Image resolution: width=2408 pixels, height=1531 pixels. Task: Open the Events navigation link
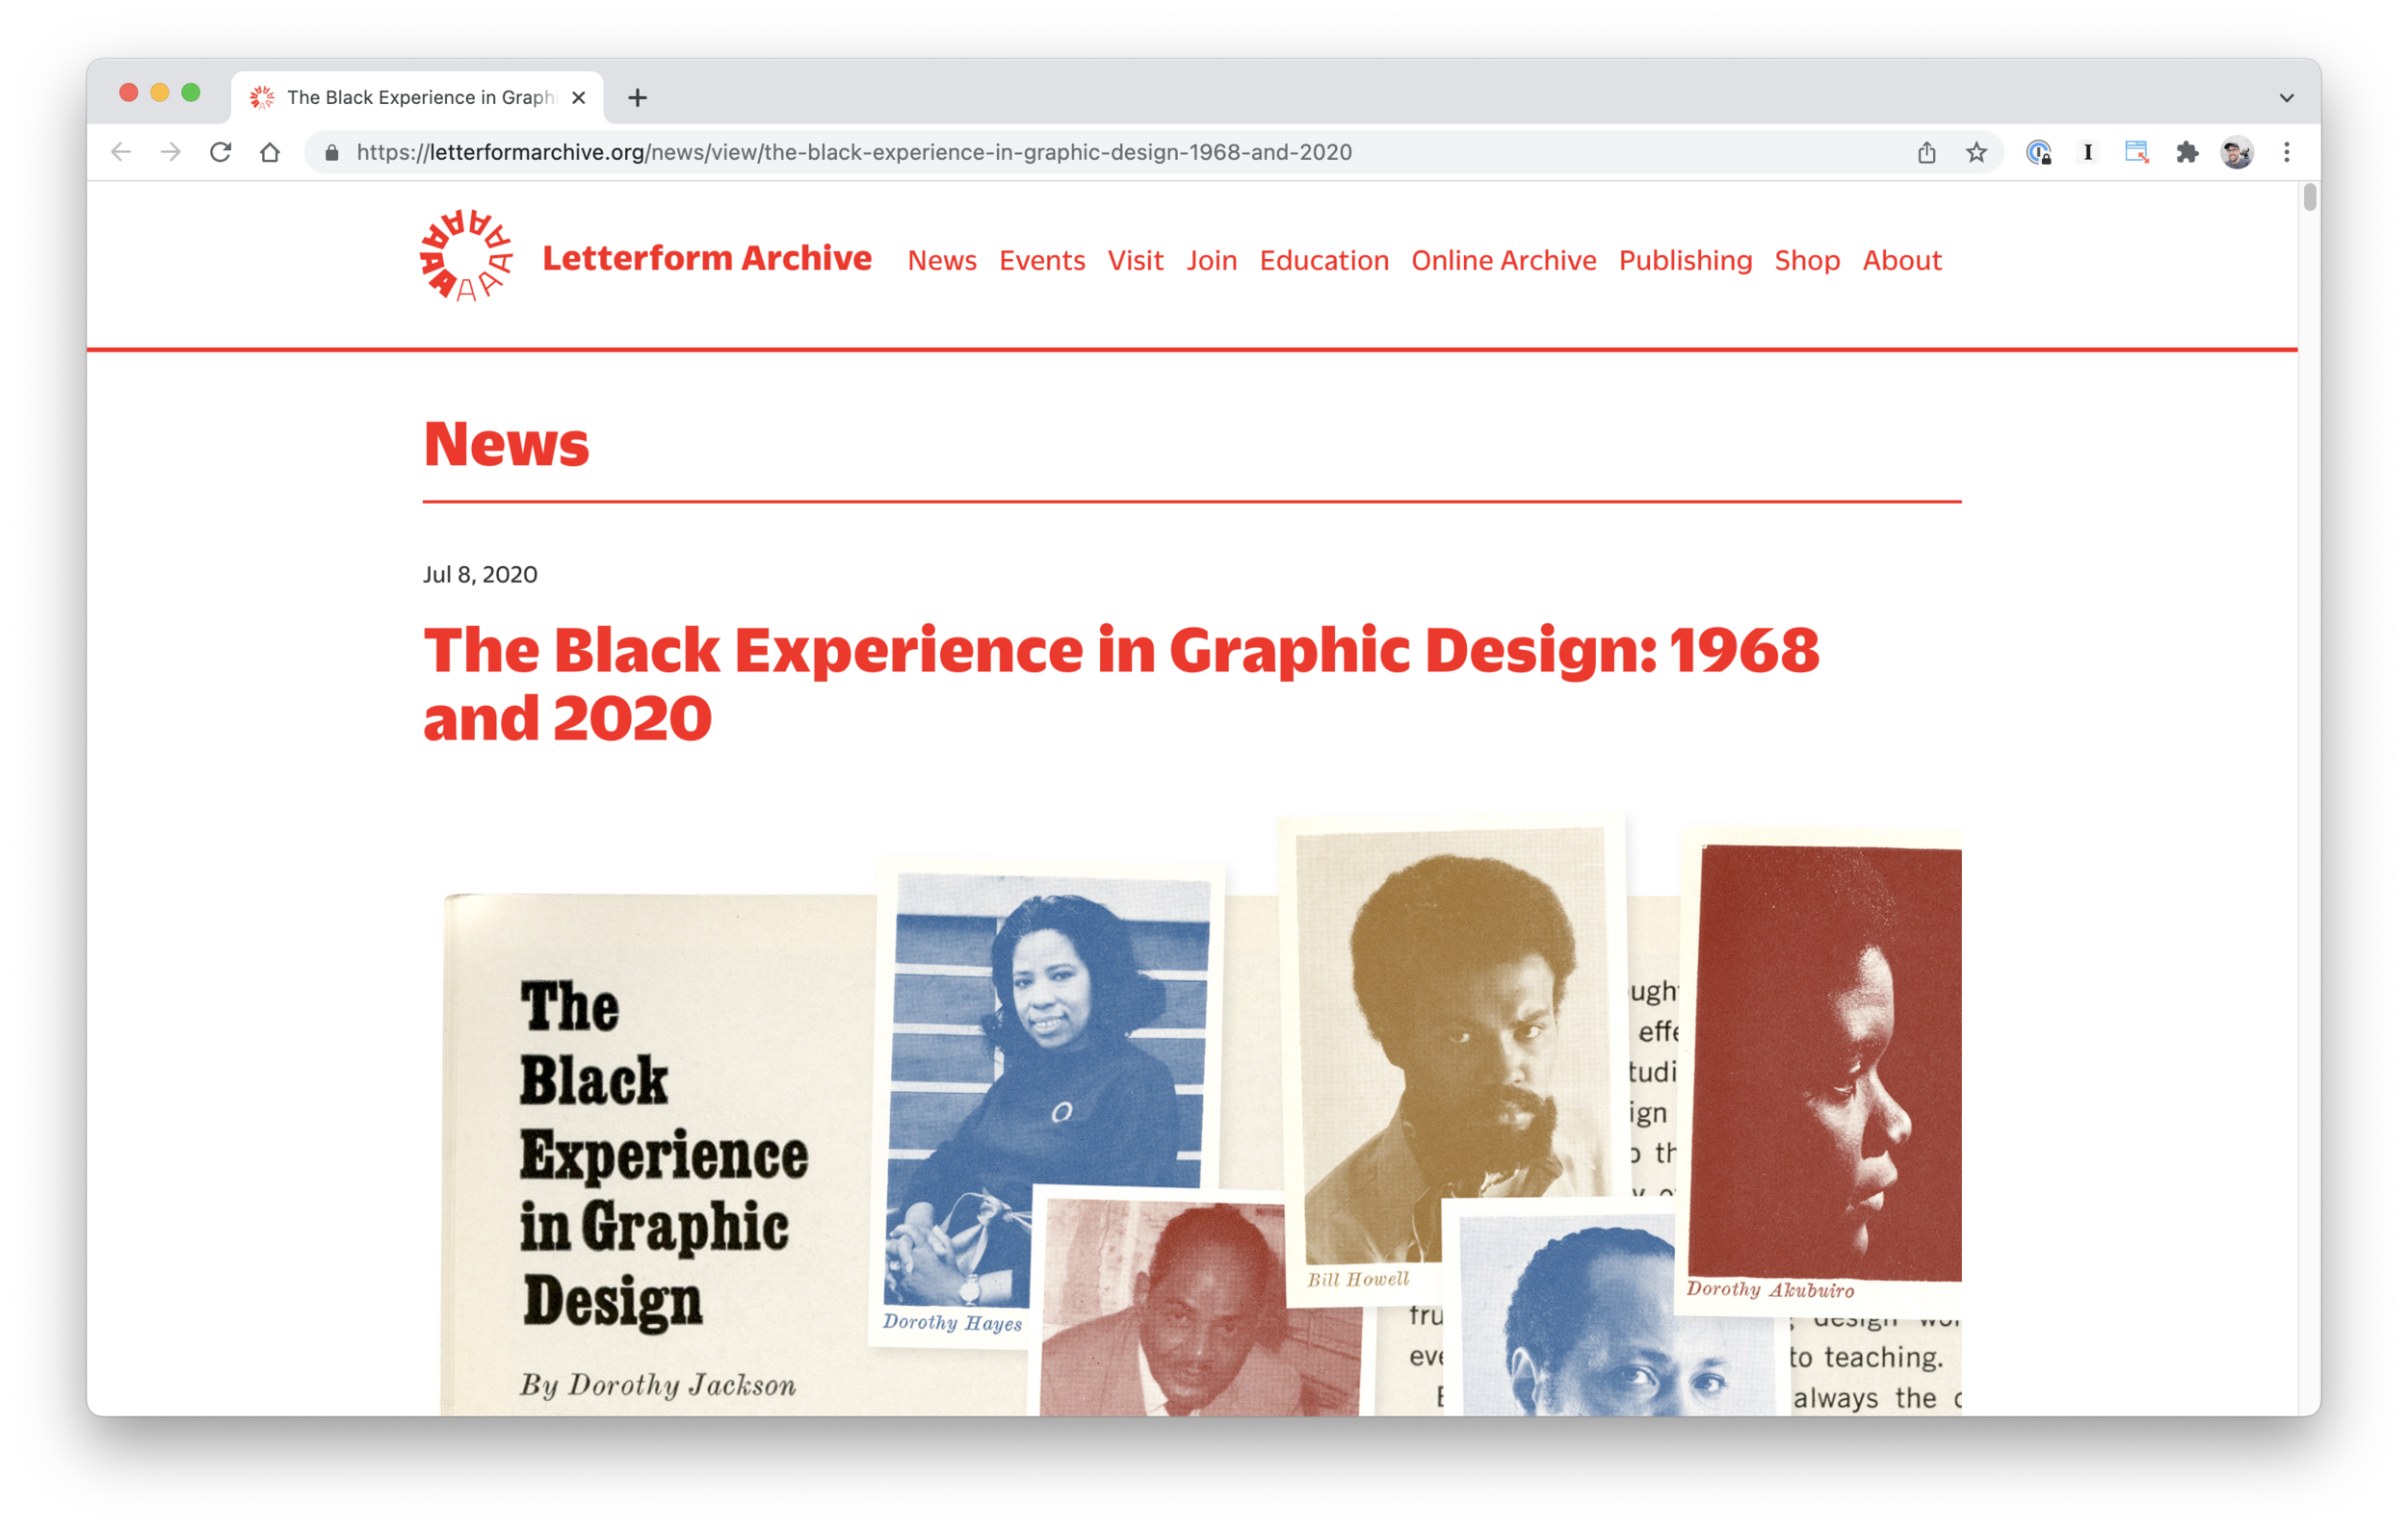1041,260
